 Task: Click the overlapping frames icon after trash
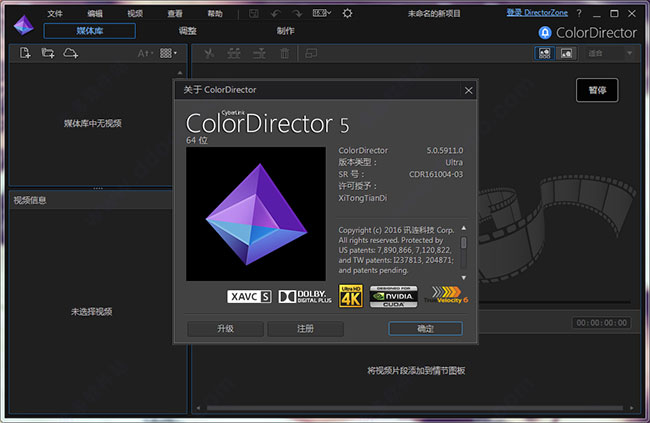point(311,53)
